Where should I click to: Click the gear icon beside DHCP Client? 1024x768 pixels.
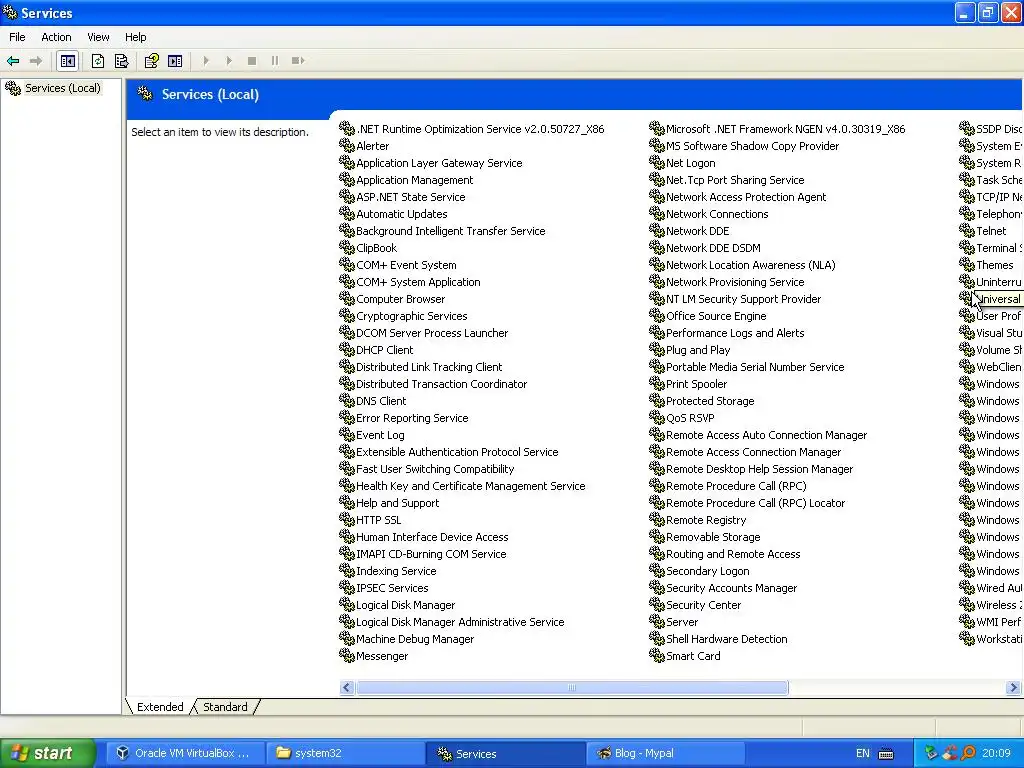pos(347,349)
